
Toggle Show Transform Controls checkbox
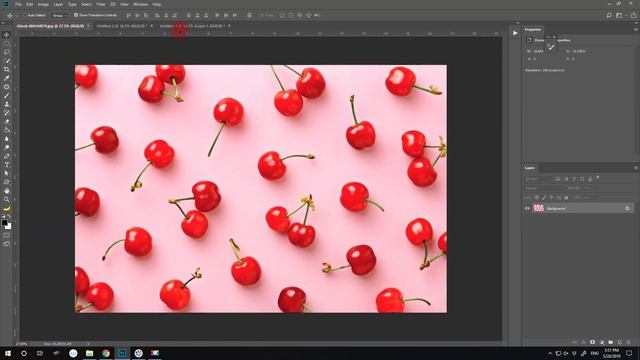point(76,15)
